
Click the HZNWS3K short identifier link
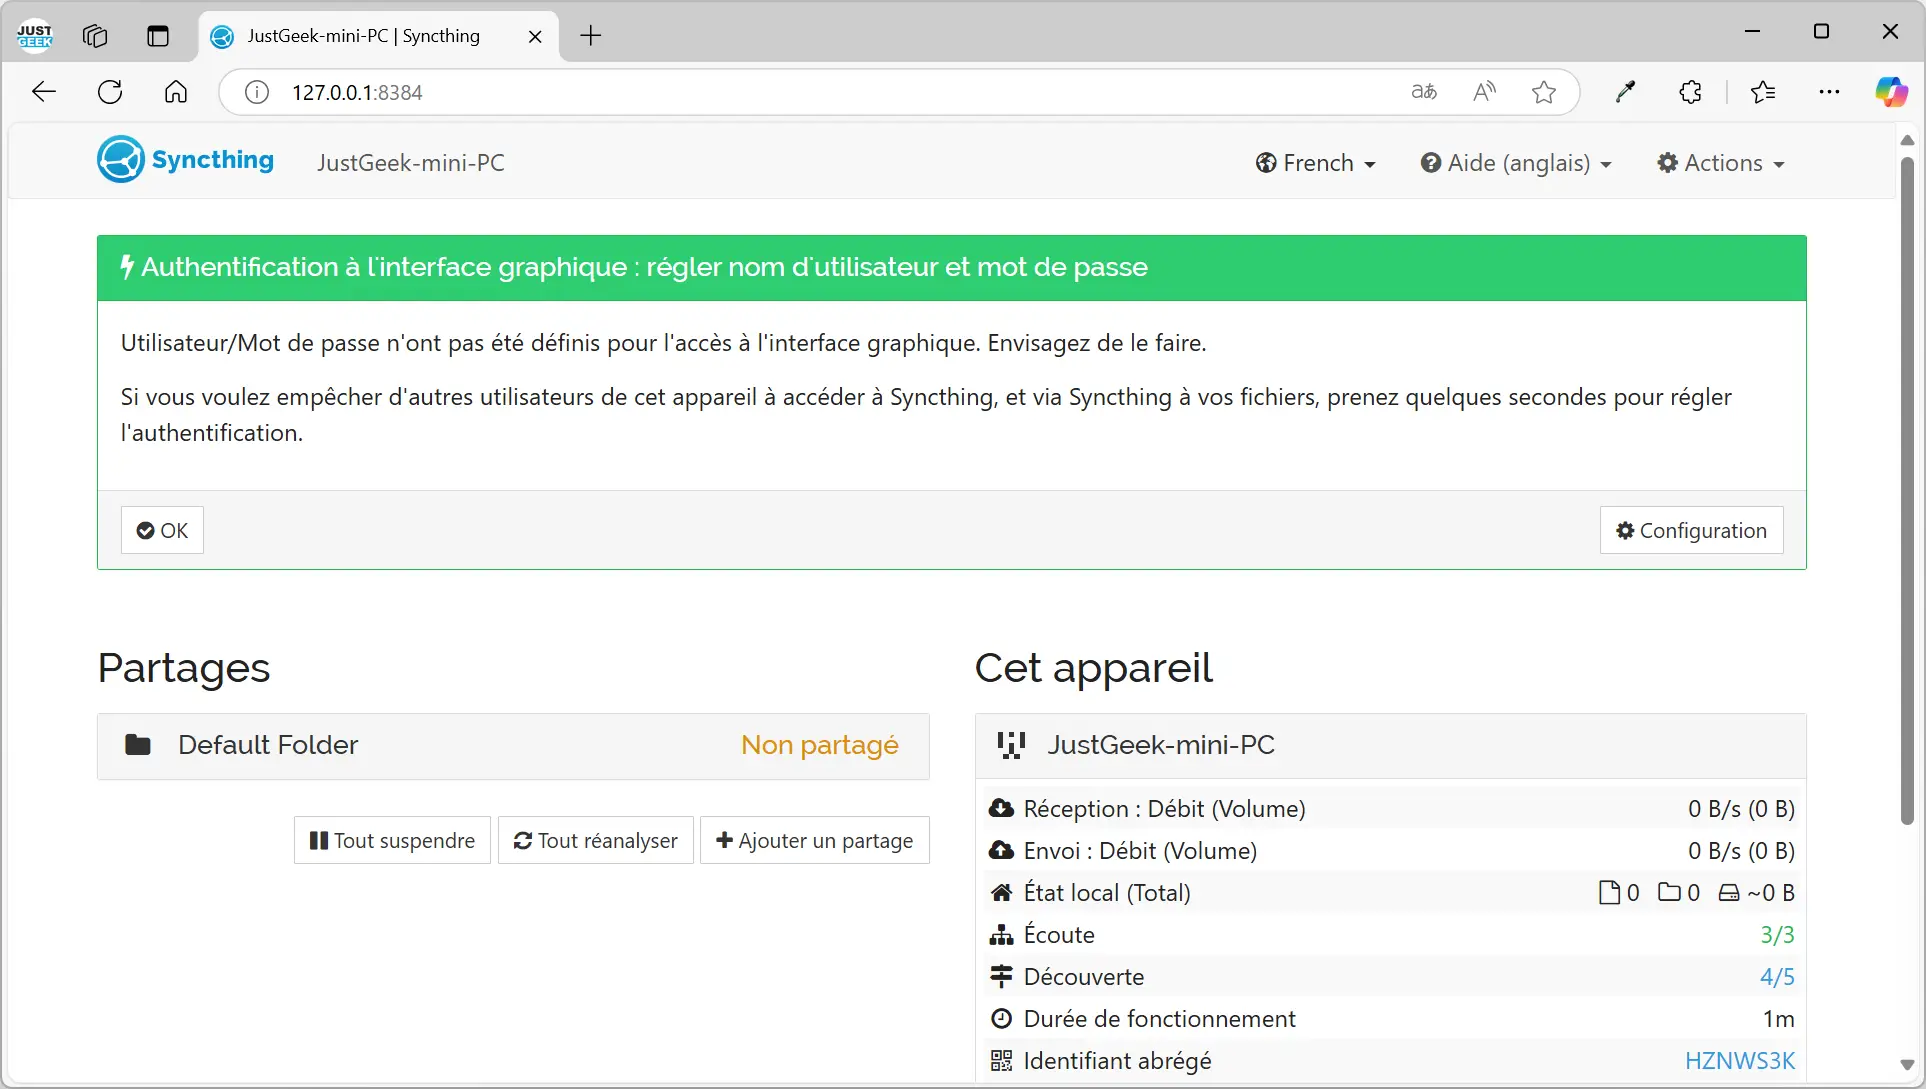pyautogui.click(x=1740, y=1060)
